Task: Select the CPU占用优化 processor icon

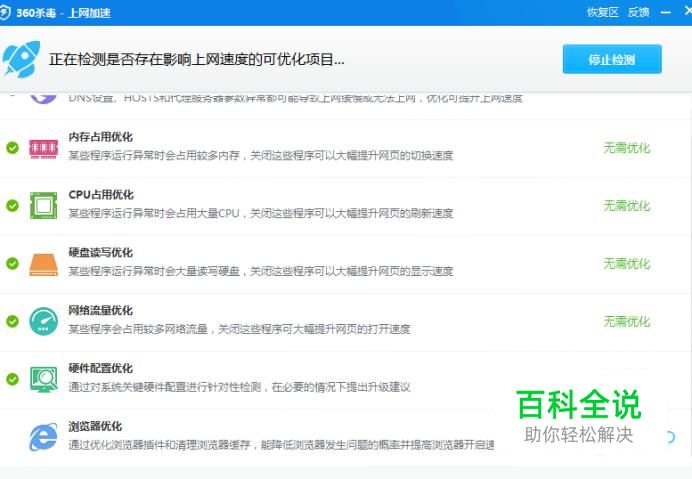Action: tap(43, 206)
